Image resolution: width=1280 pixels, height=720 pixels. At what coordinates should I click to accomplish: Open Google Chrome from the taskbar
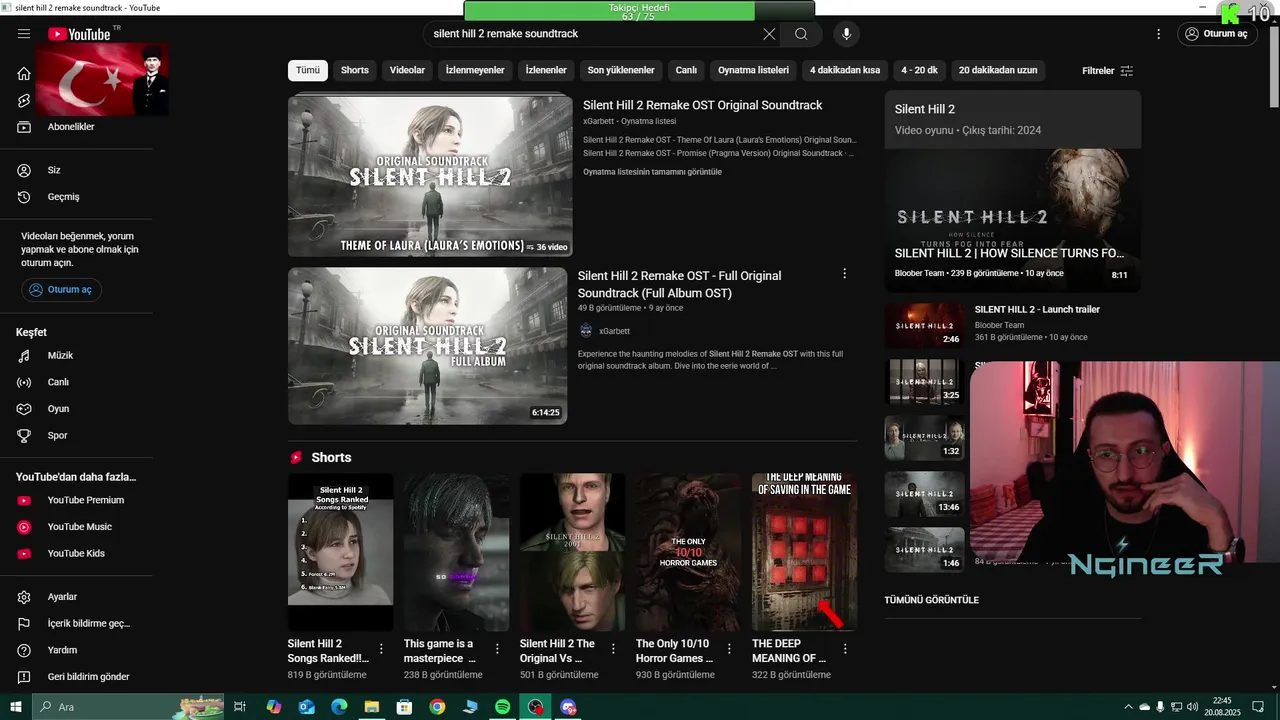tap(437, 707)
